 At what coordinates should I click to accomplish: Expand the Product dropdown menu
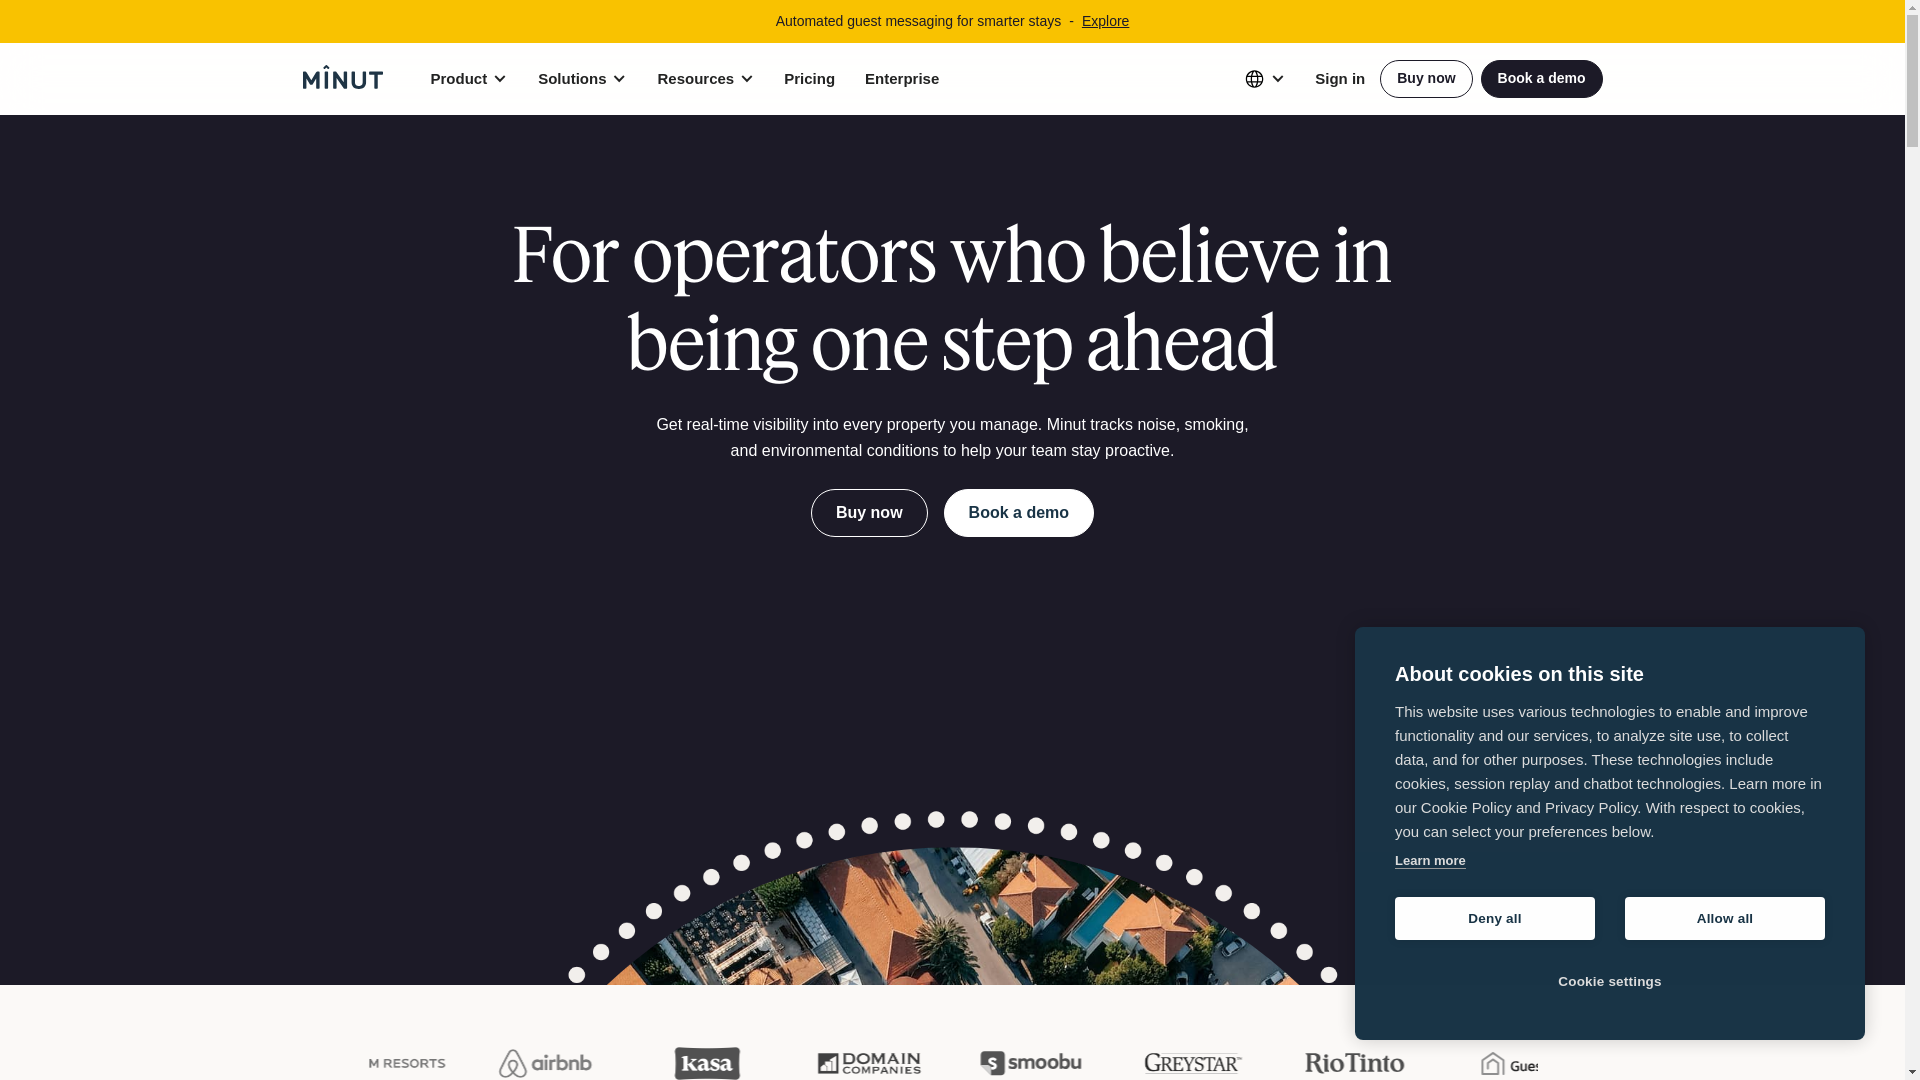pos(468,79)
